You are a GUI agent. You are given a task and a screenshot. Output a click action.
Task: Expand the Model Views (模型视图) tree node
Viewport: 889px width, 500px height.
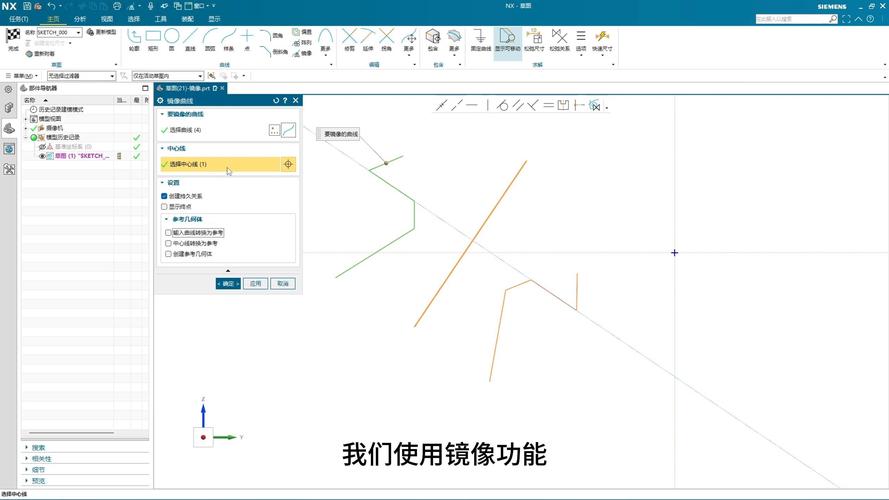[26, 119]
